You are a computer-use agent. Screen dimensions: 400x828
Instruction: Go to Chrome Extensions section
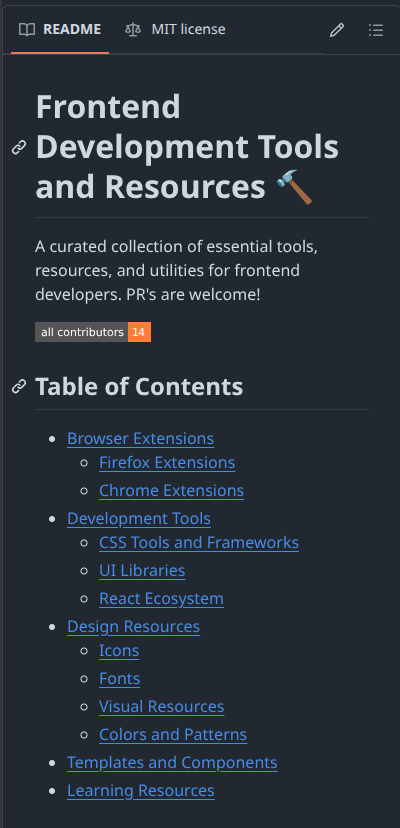pos(172,491)
